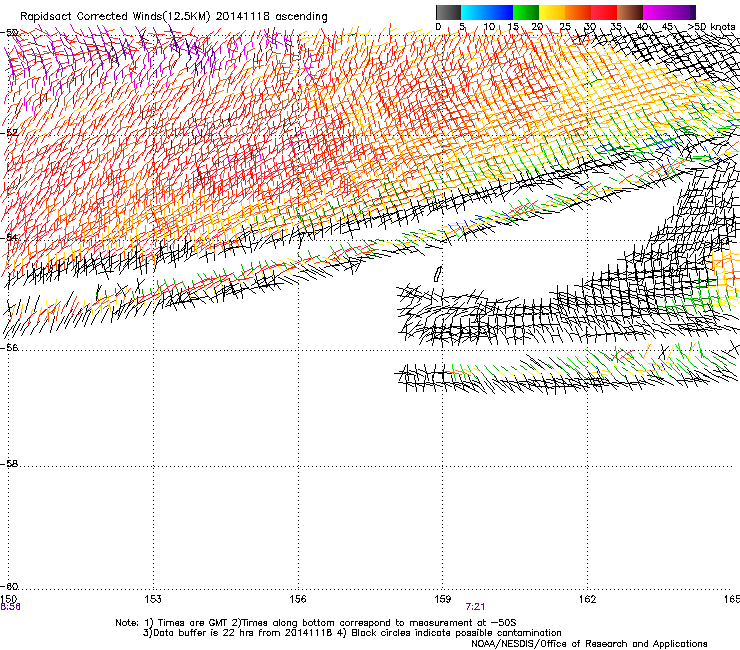Image resolution: width=740 pixels, height=650 pixels.
Task: Click the 'Data buffer is 22 hrs' note
Action: pos(352,633)
